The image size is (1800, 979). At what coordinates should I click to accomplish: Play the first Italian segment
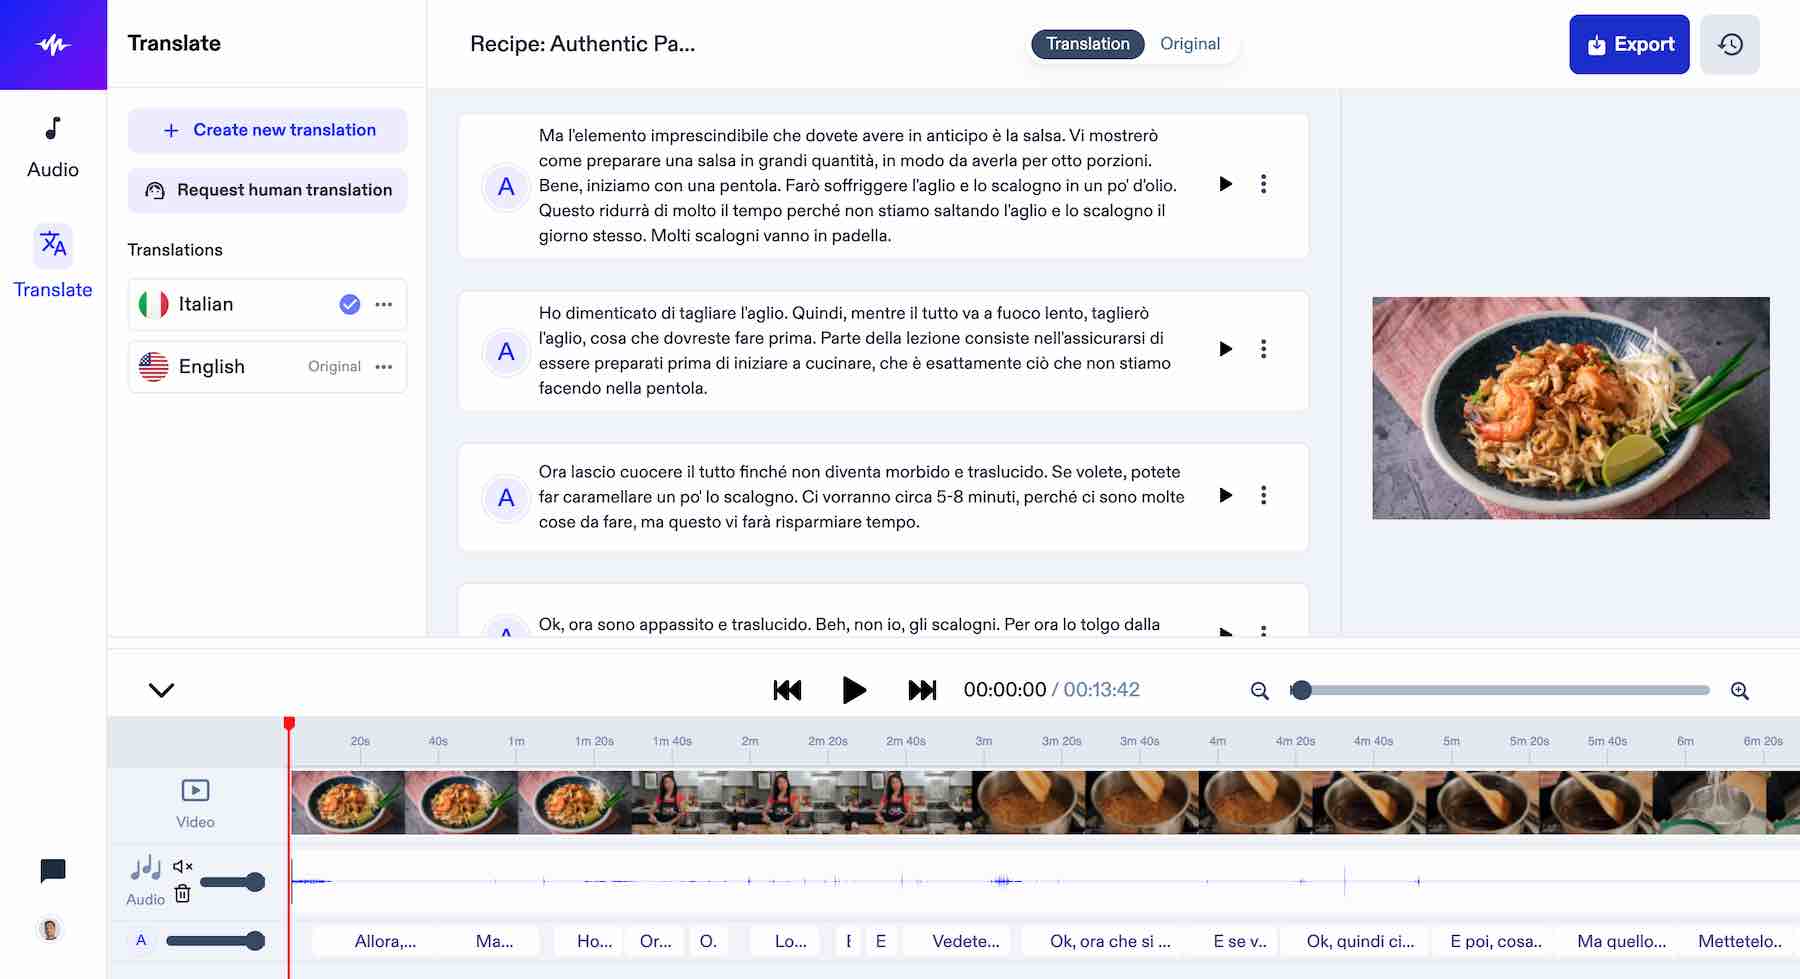[x=1224, y=184]
